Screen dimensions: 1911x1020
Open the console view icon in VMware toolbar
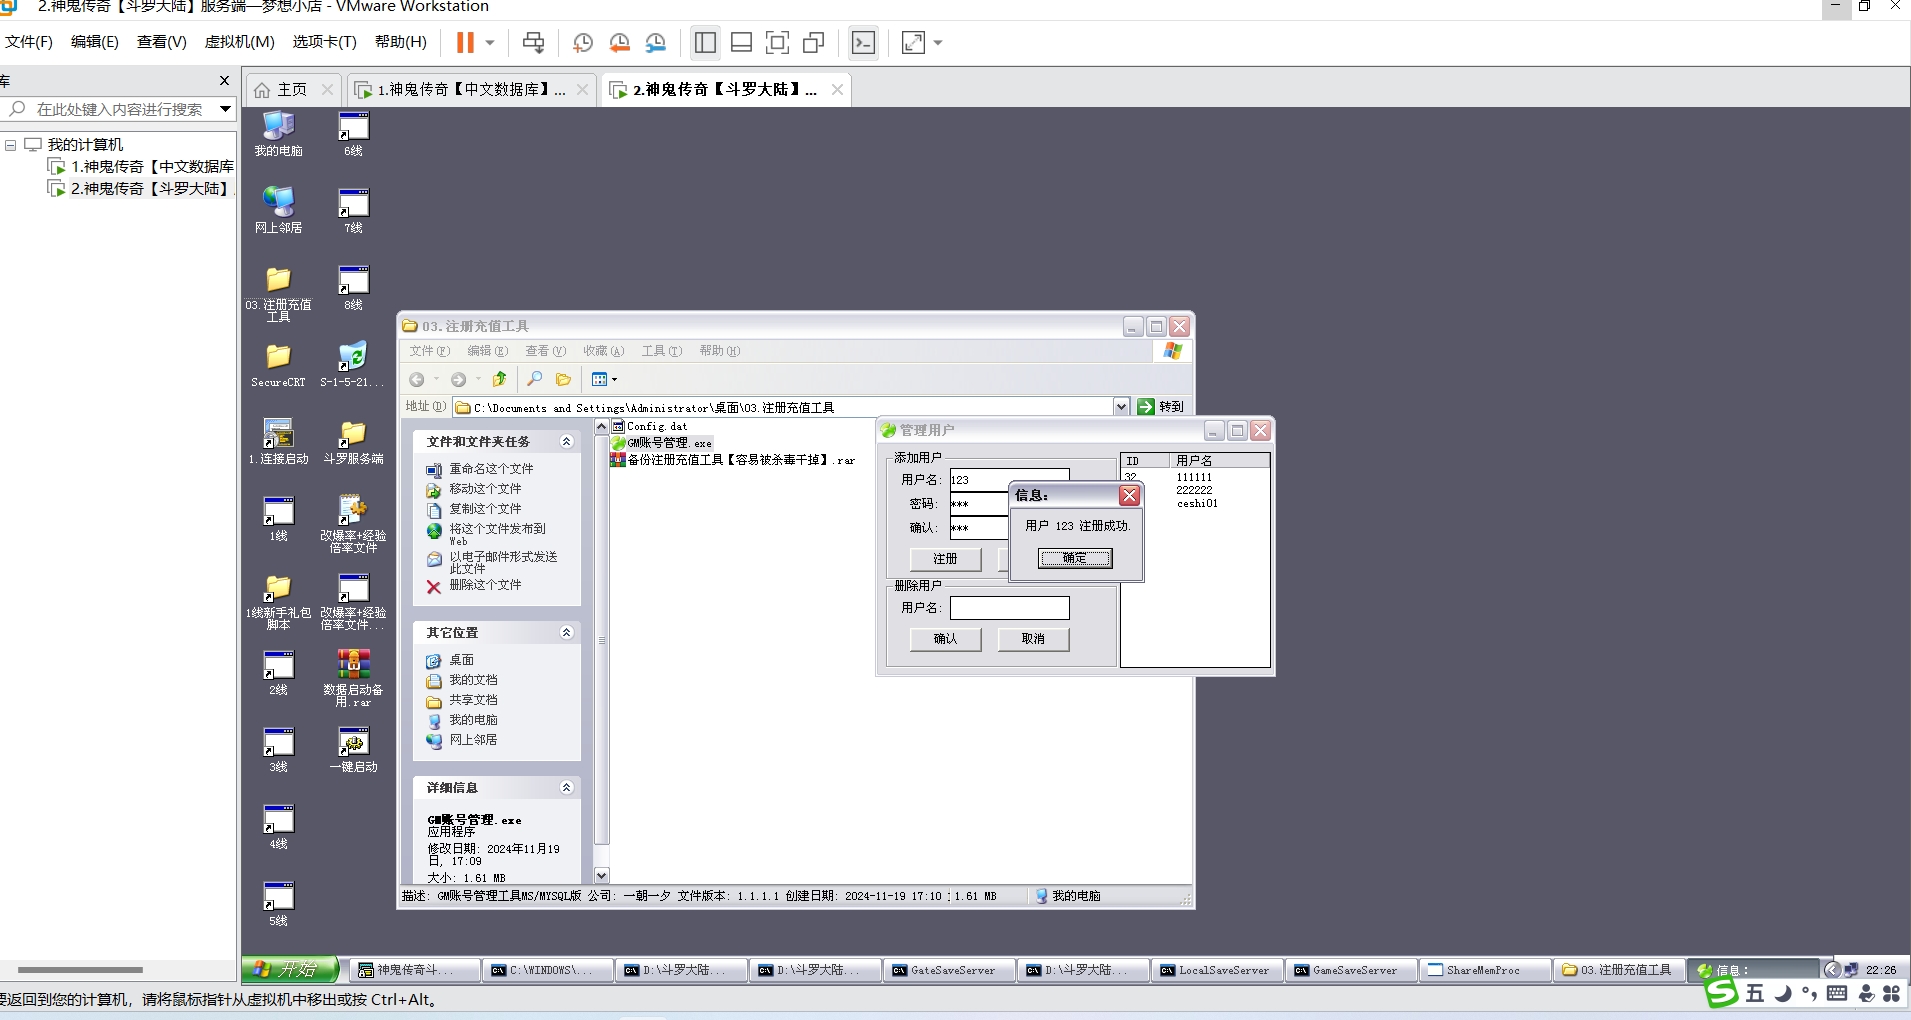[863, 42]
